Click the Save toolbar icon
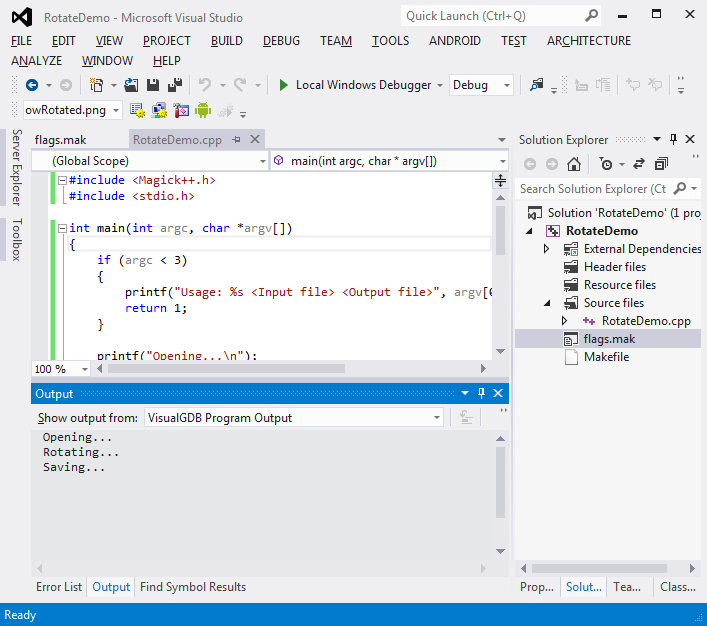 [153, 85]
